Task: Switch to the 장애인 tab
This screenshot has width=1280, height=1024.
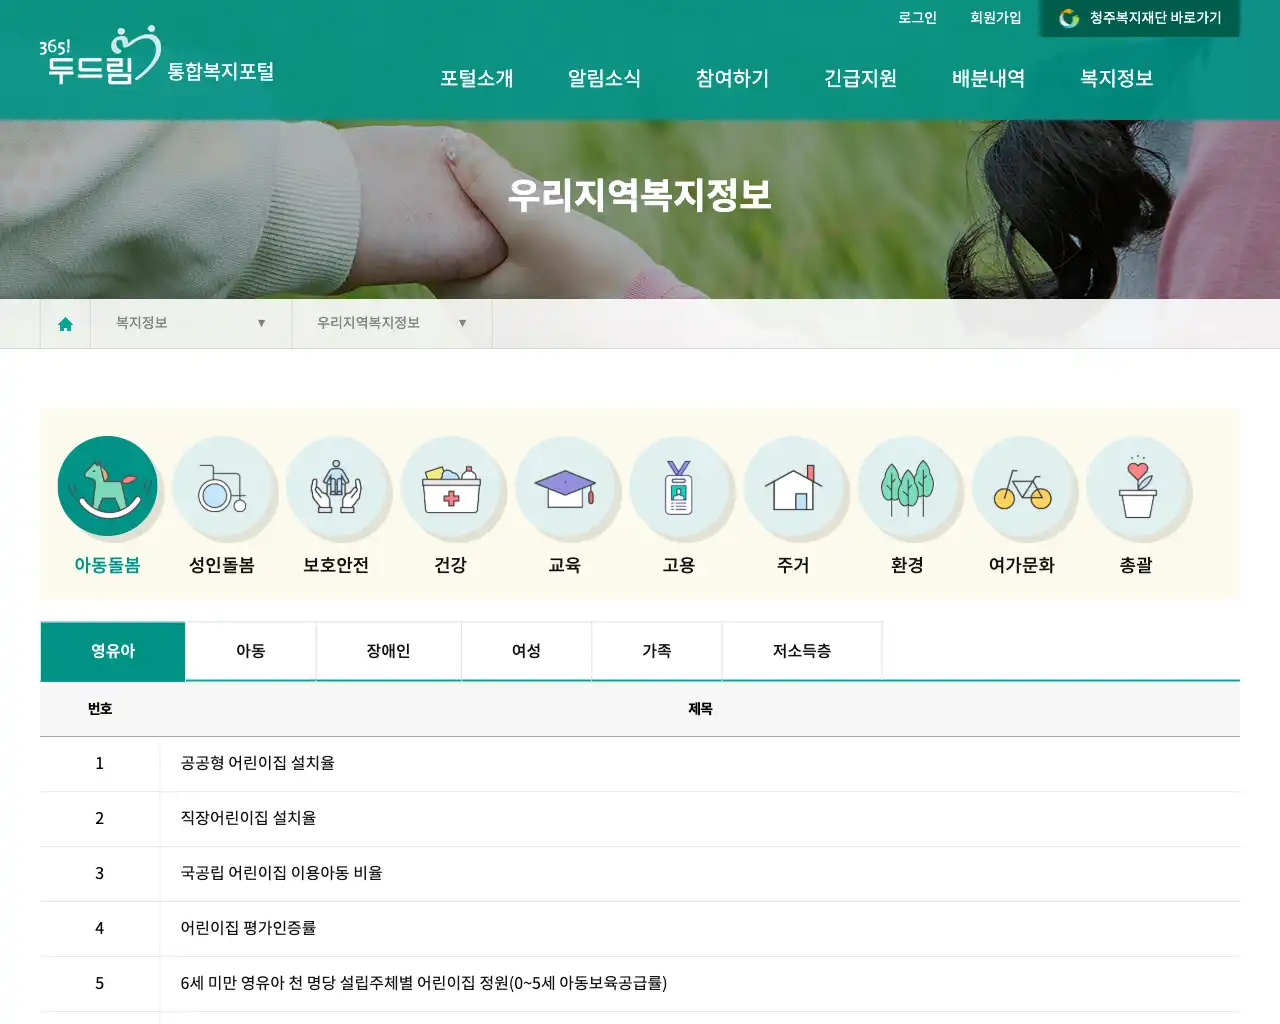Action: click(388, 651)
